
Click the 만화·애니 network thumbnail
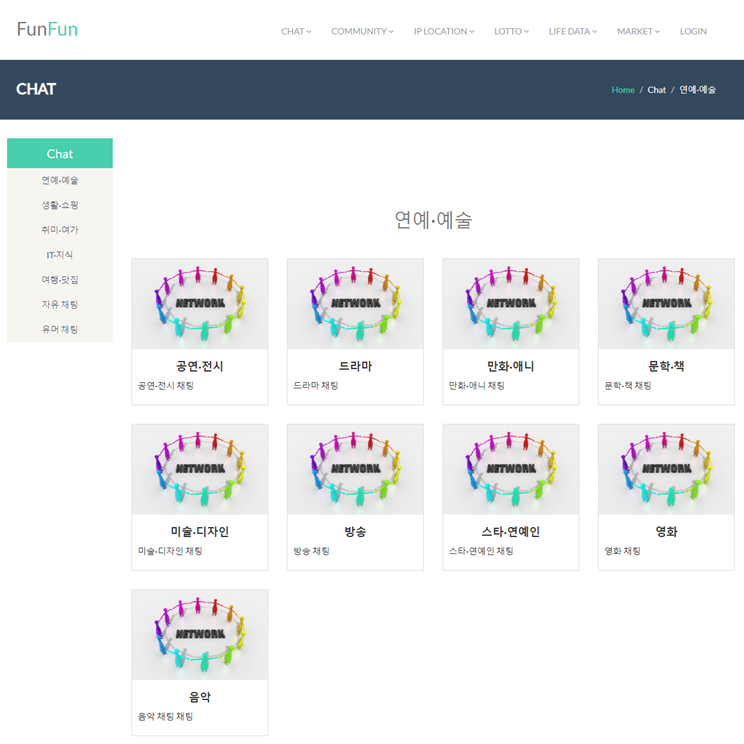tap(511, 304)
